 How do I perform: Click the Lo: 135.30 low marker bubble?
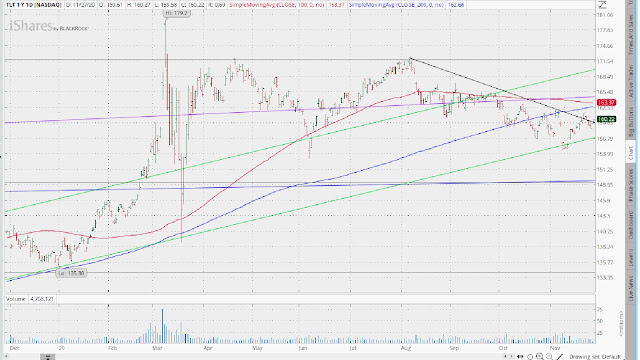click(71, 273)
